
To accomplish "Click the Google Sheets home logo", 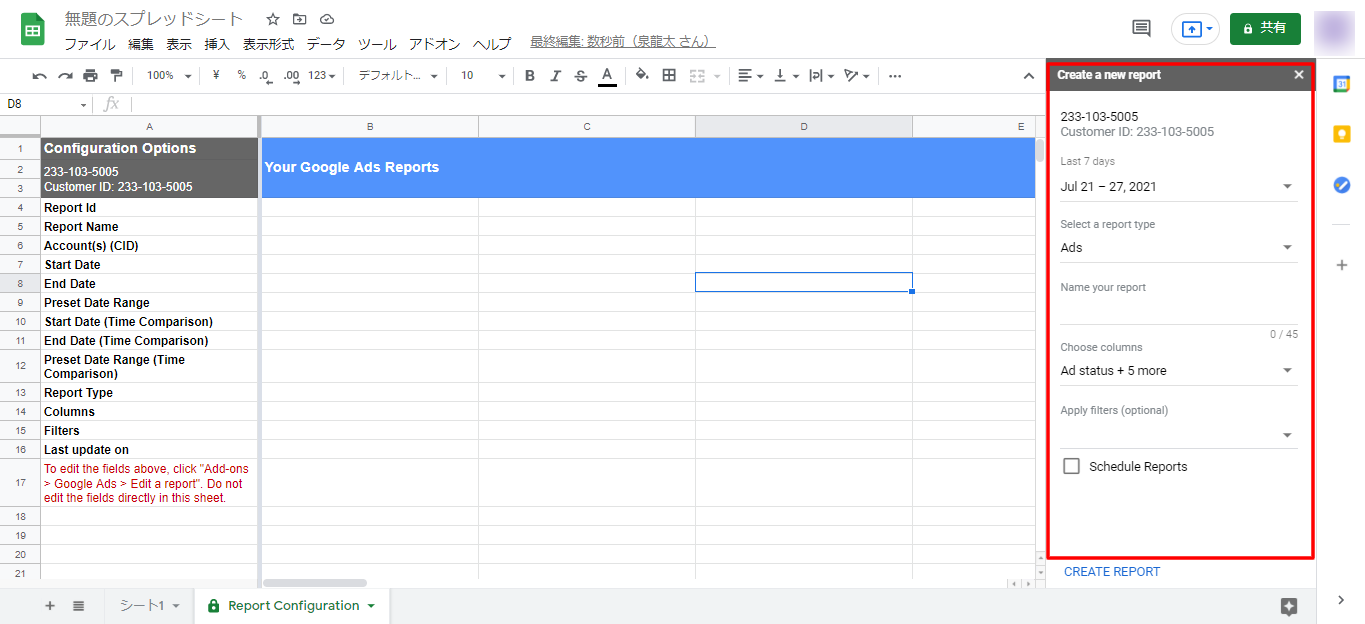I will pyautogui.click(x=33, y=29).
